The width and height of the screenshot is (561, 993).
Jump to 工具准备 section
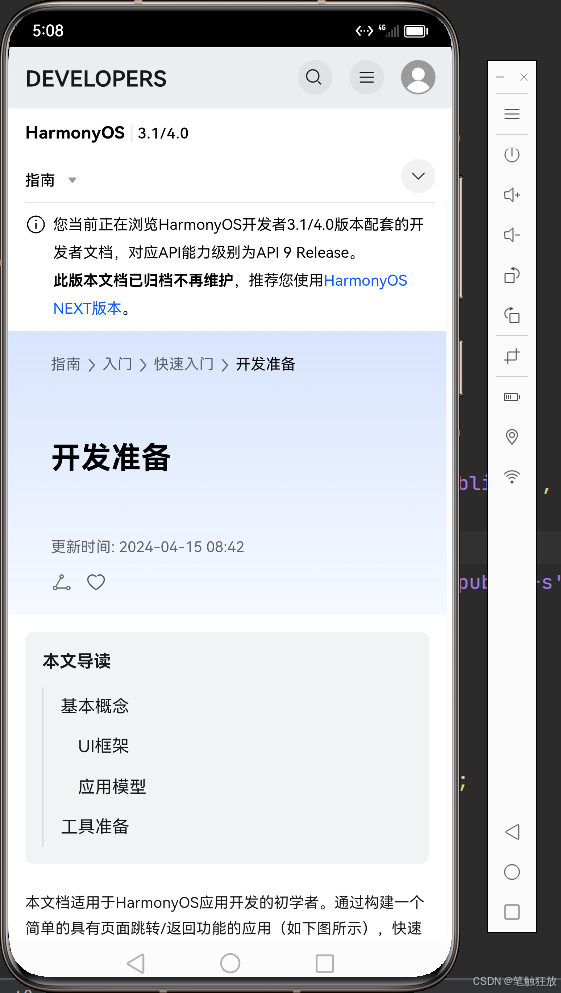click(x=95, y=826)
